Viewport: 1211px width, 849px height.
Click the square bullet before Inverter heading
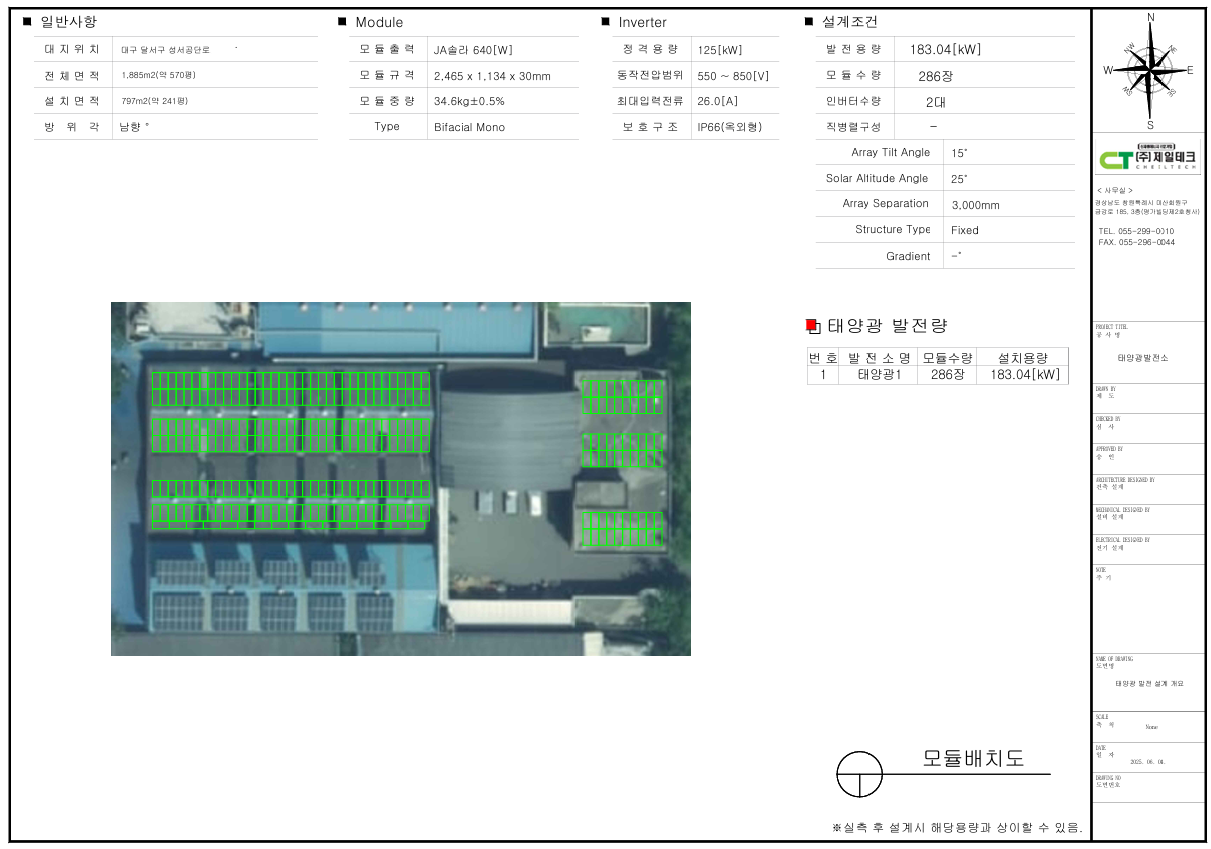click(605, 21)
